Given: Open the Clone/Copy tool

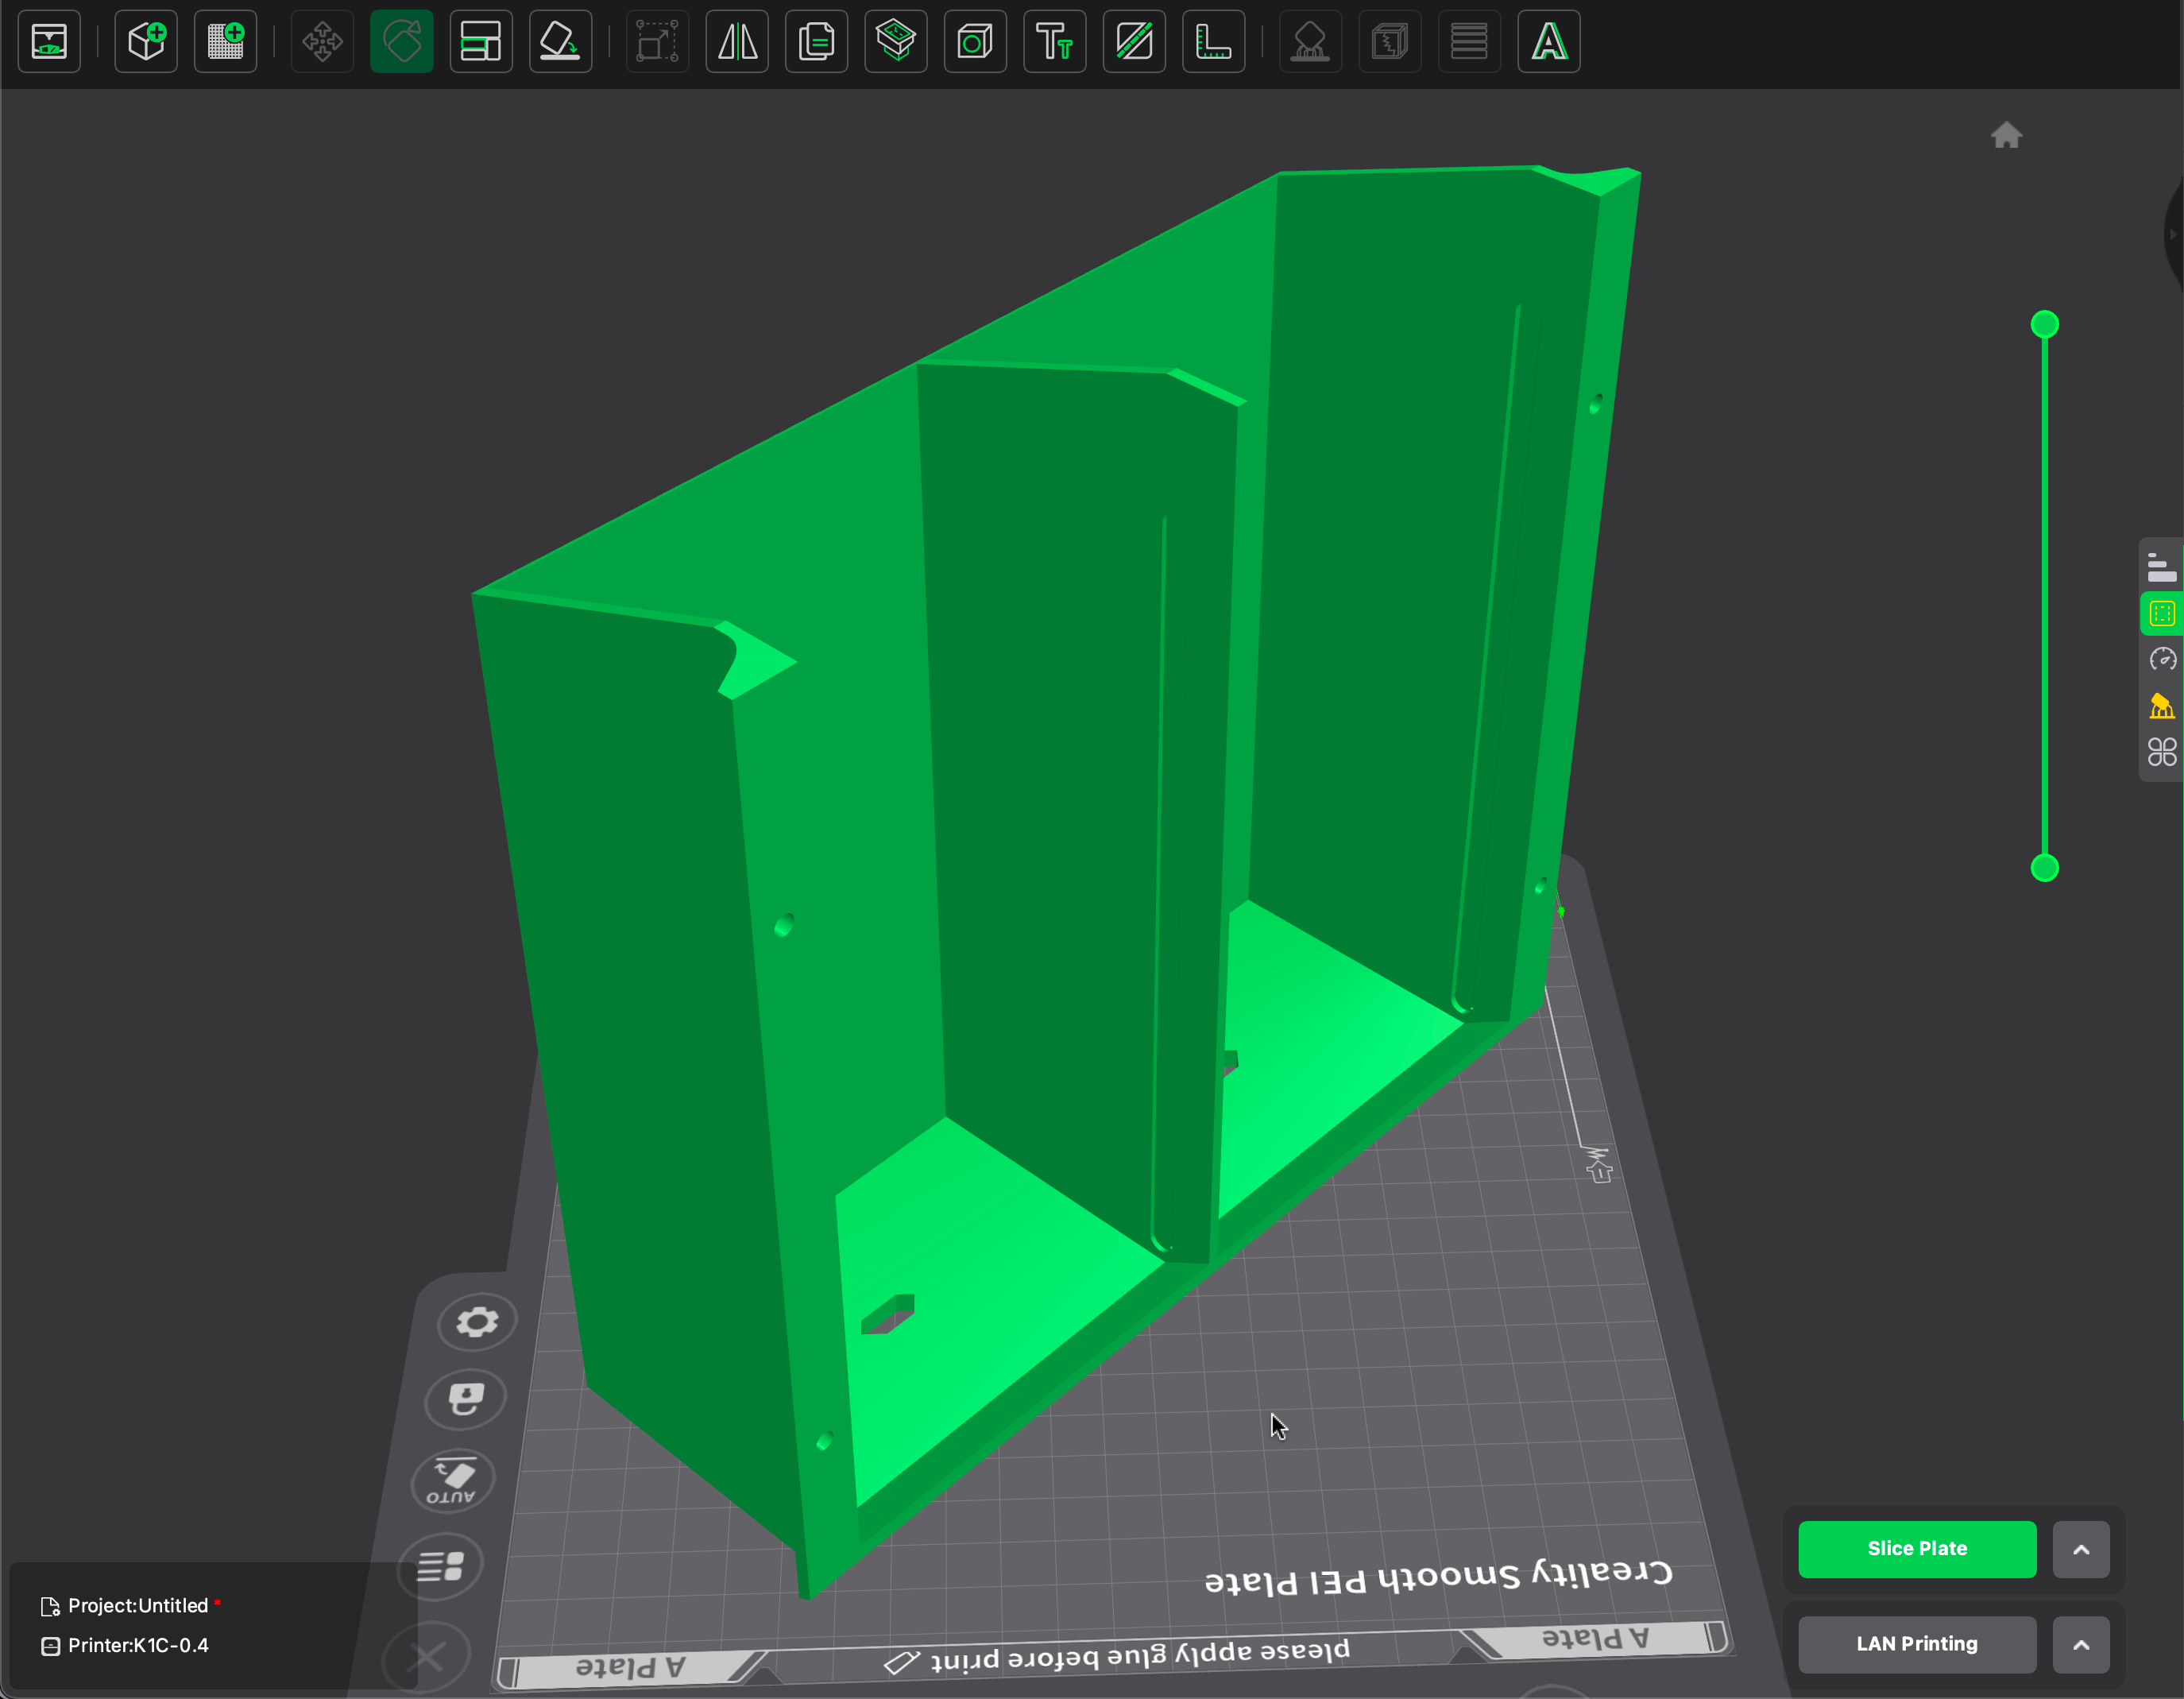Looking at the screenshot, I should [x=816, y=41].
